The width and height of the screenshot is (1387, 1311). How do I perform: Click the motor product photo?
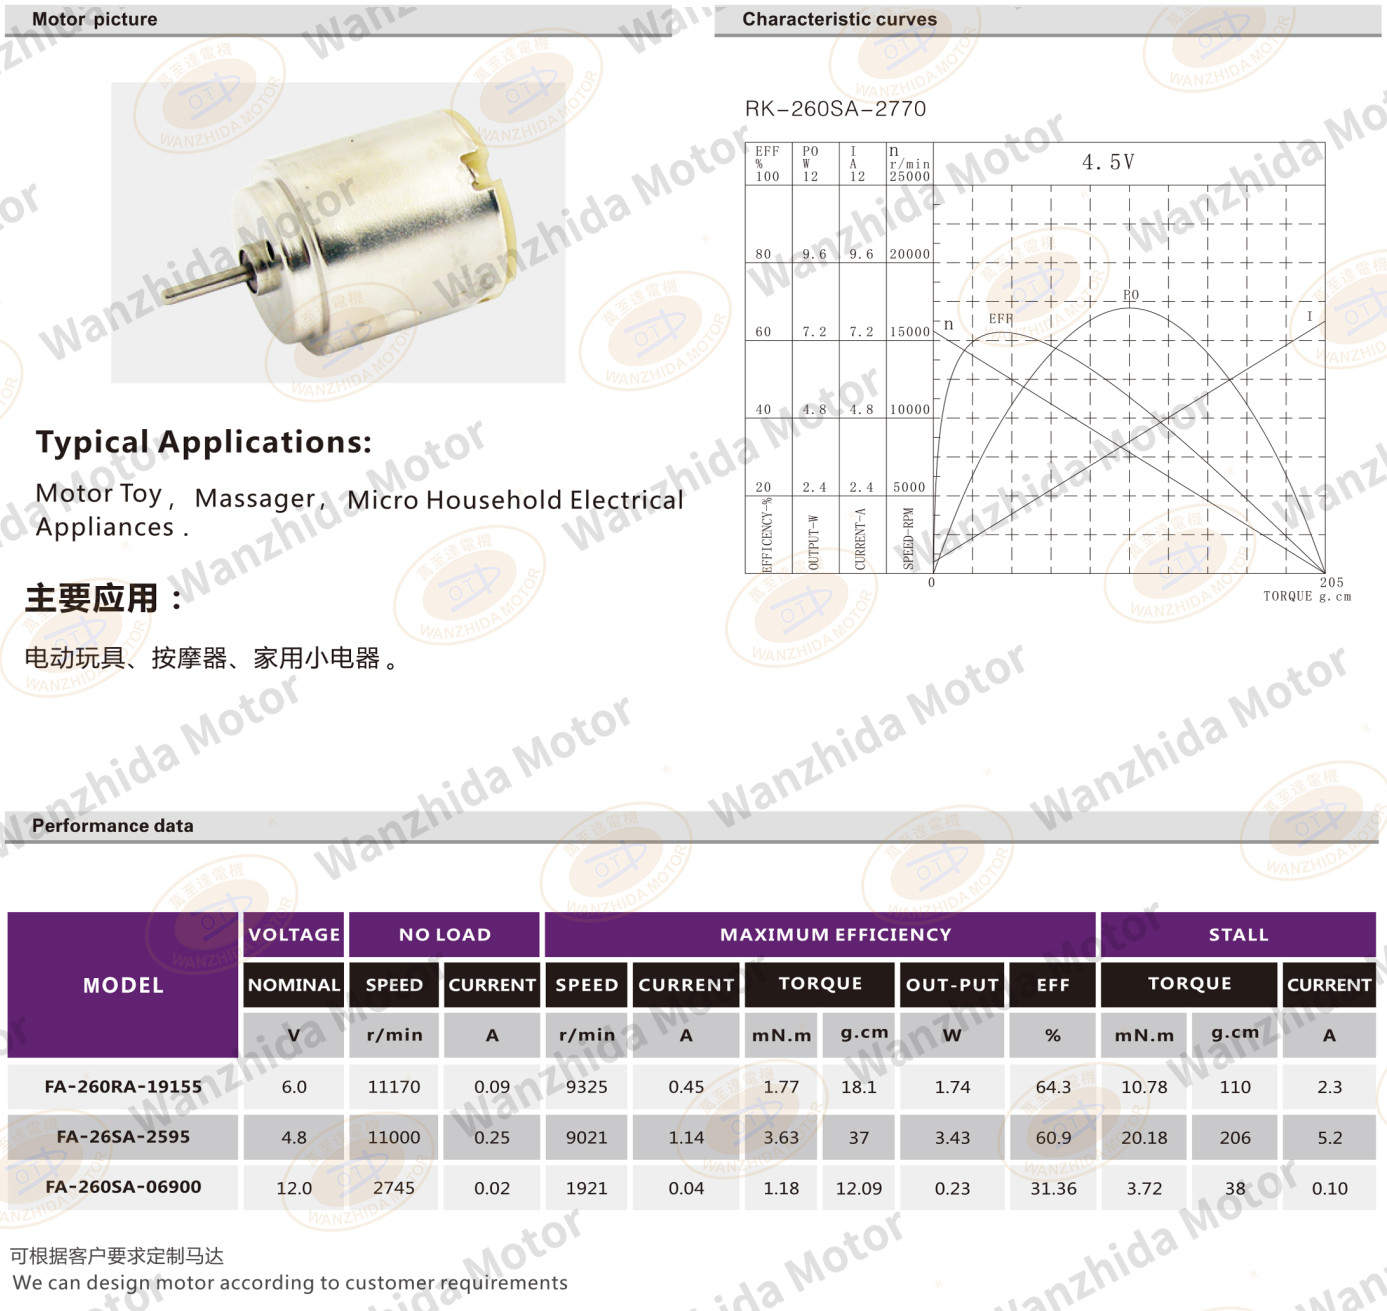(x=338, y=232)
